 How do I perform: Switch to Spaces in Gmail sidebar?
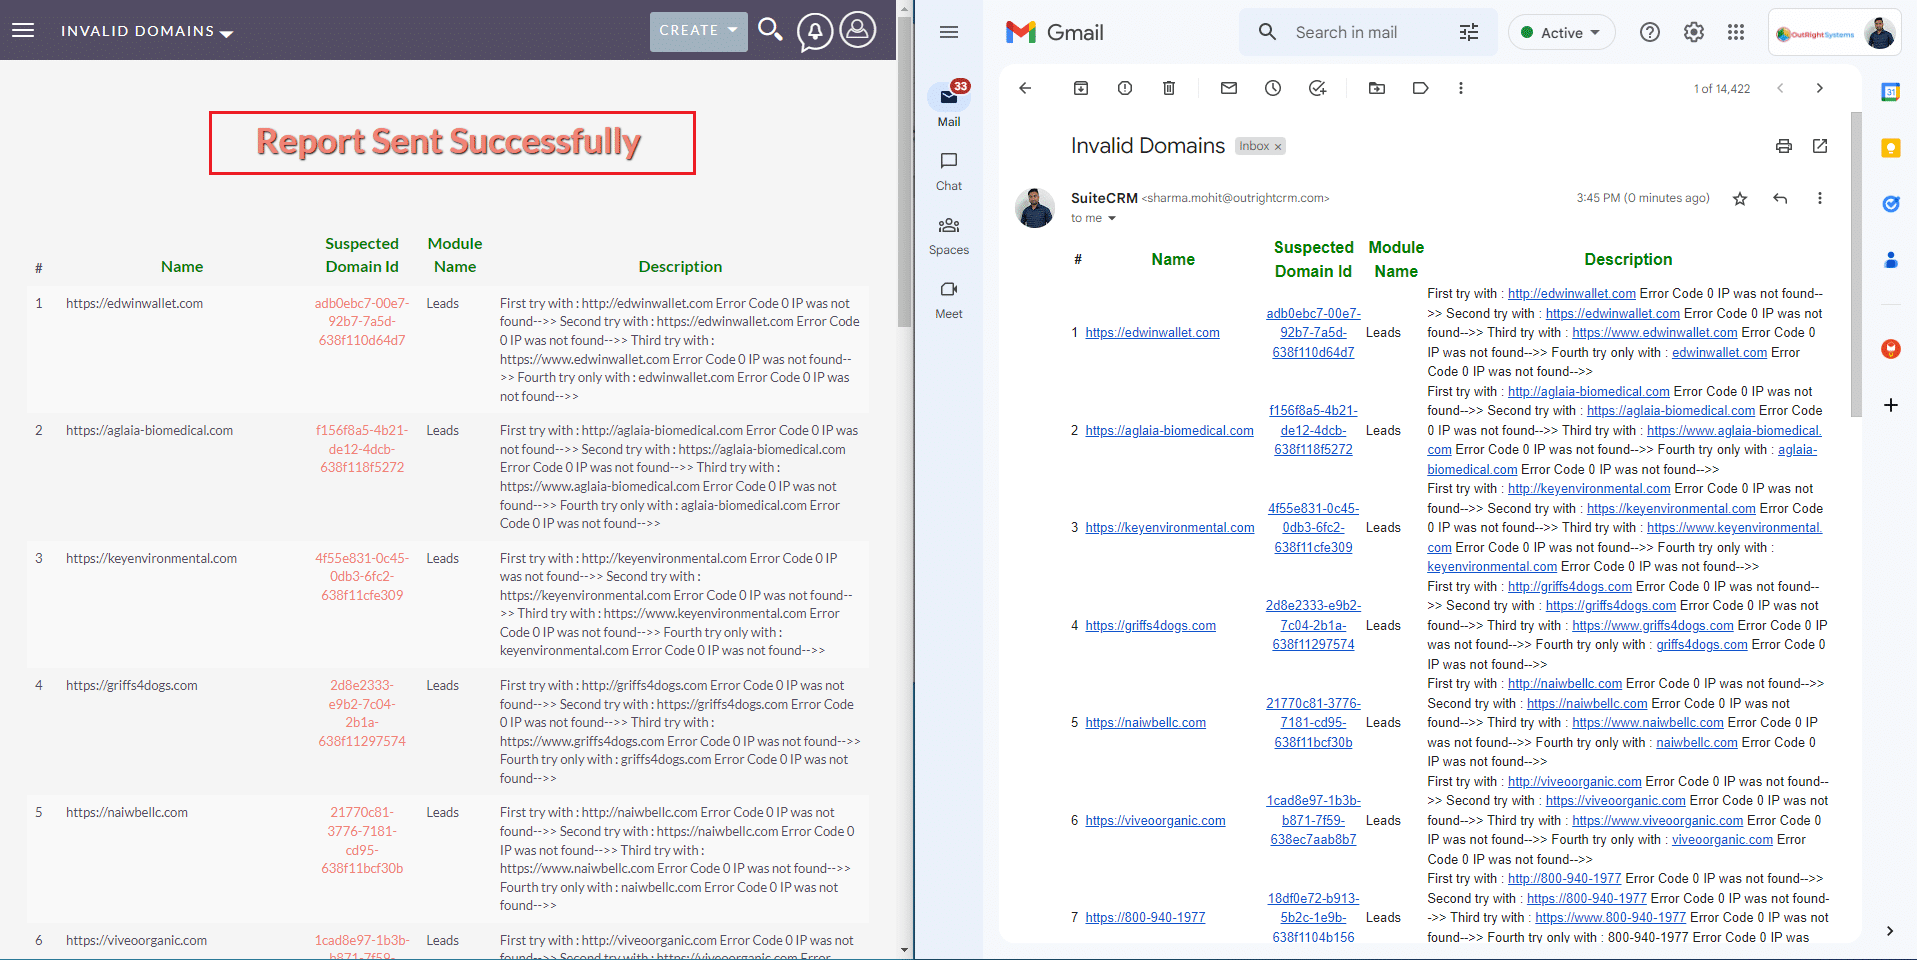[x=949, y=236]
